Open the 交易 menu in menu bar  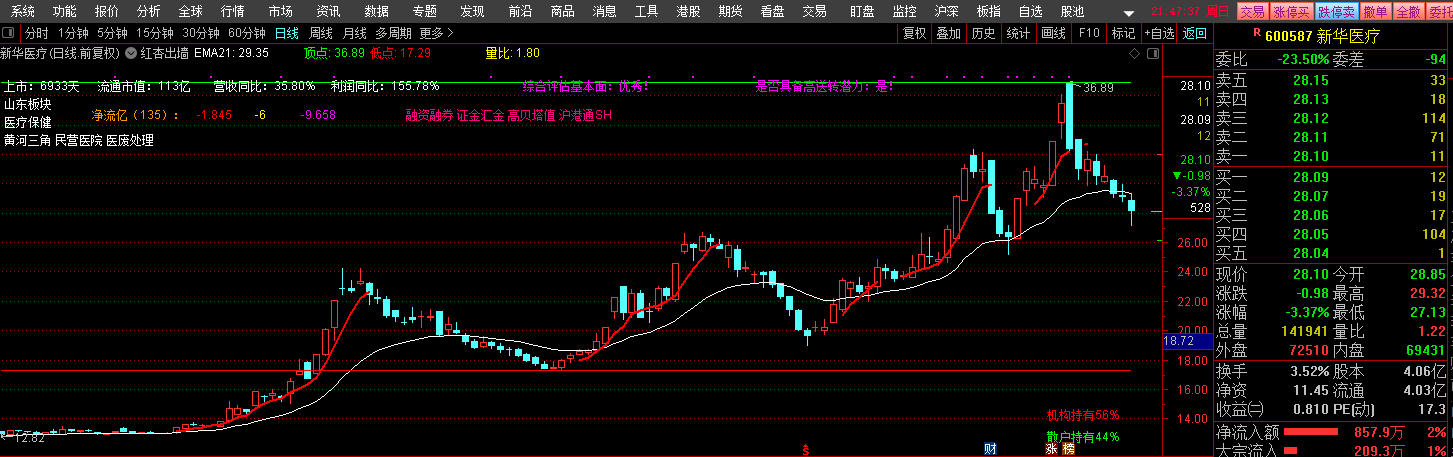point(814,12)
